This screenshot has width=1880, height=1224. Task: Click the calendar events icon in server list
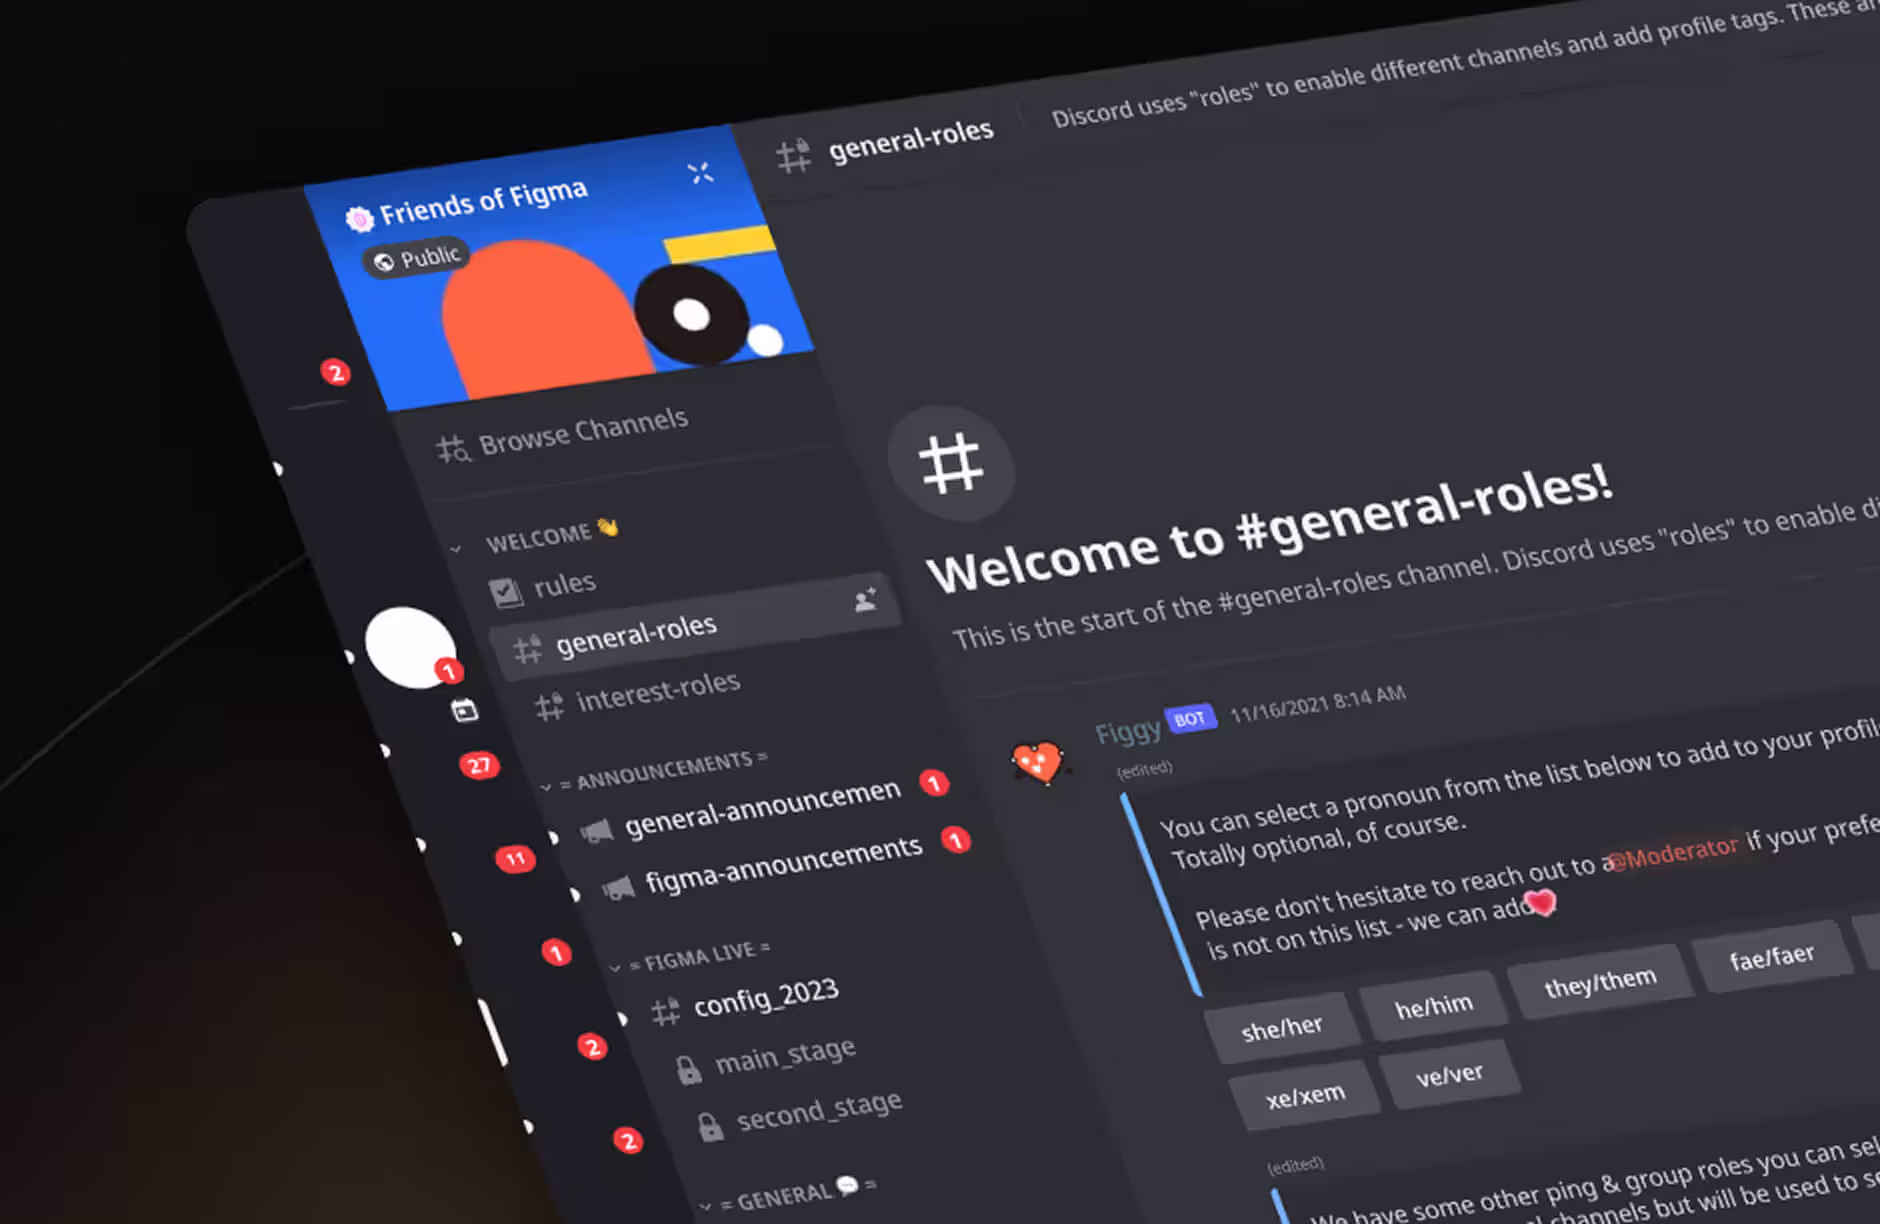(x=464, y=710)
